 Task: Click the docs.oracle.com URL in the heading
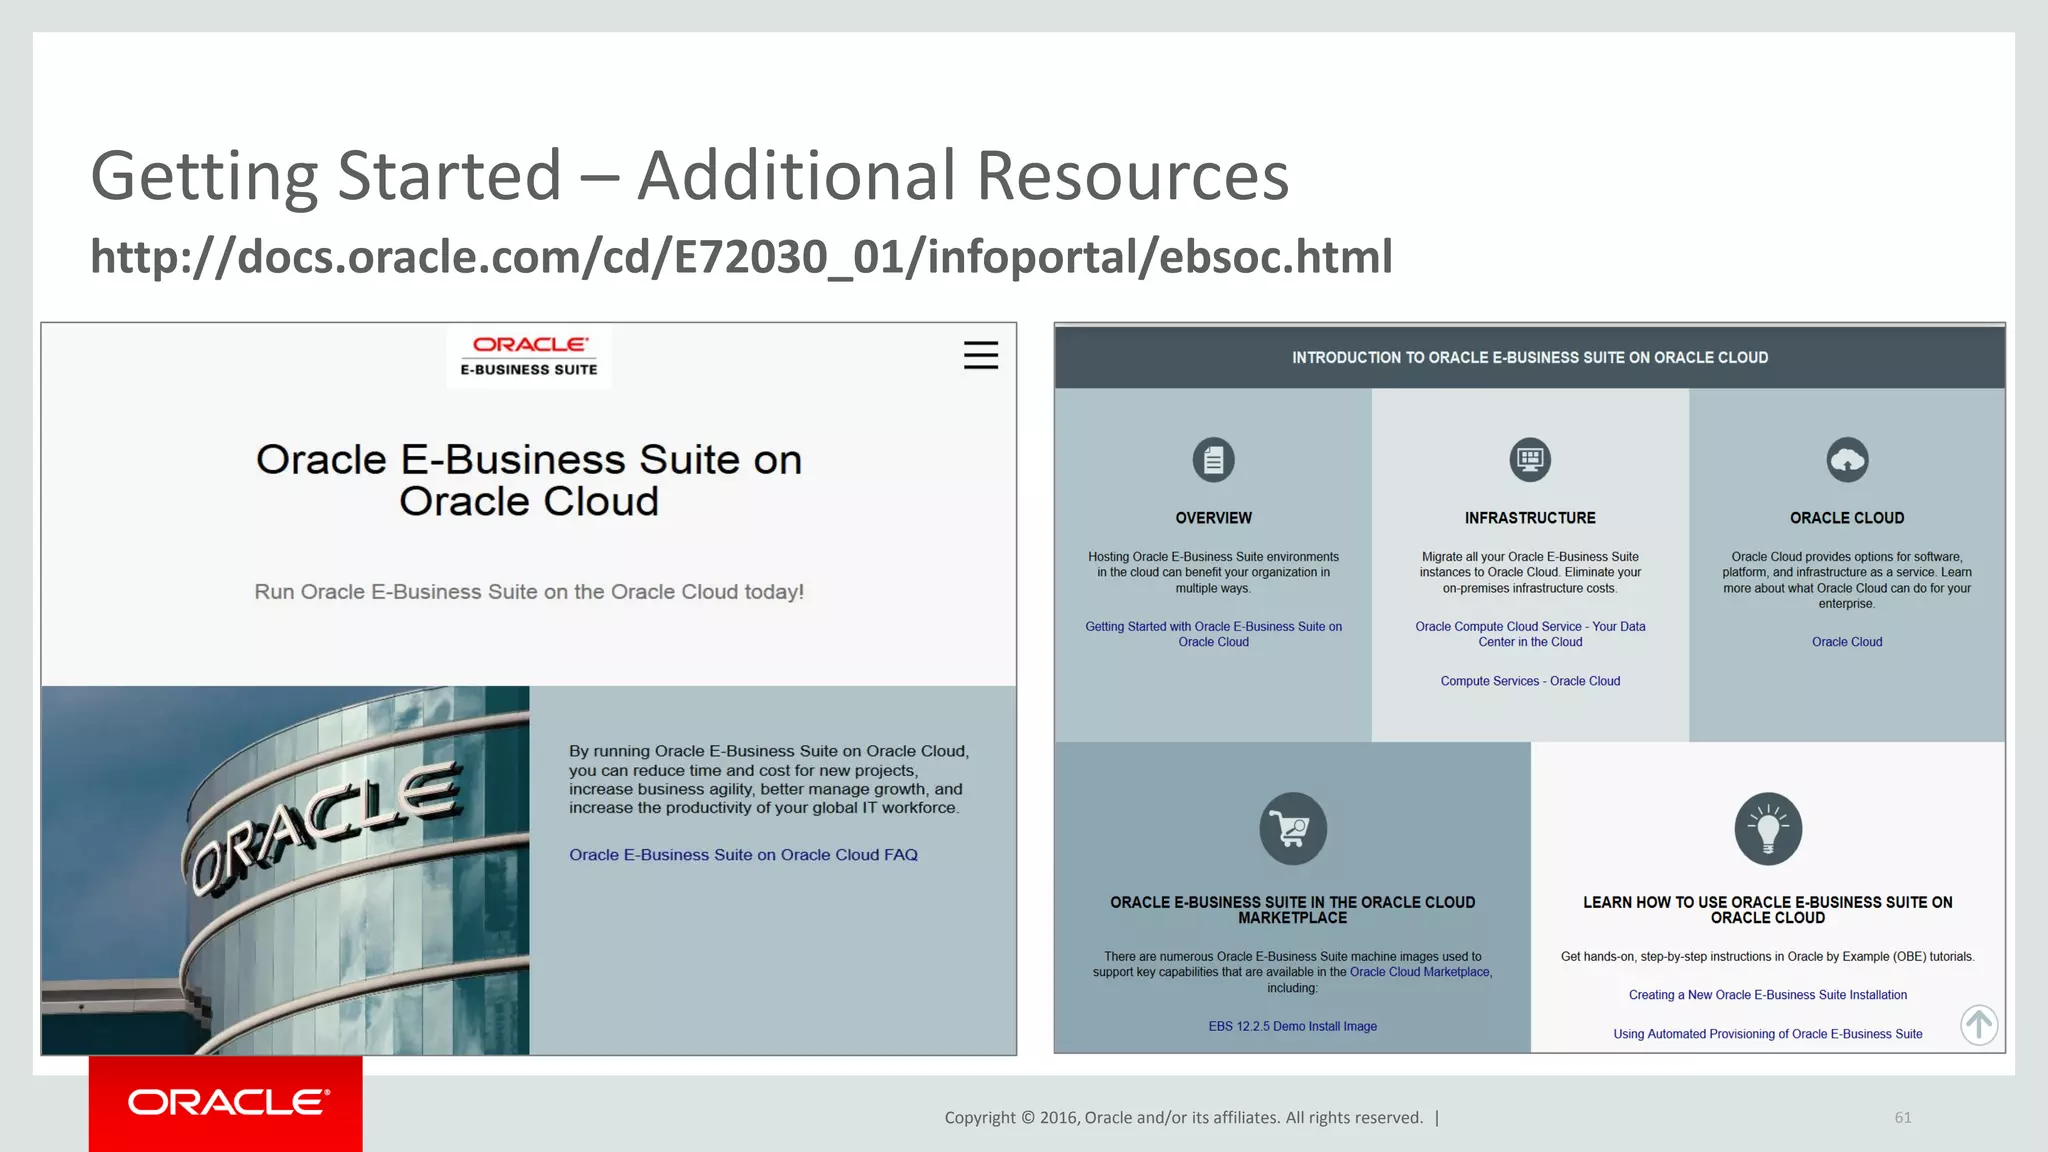click(x=741, y=256)
